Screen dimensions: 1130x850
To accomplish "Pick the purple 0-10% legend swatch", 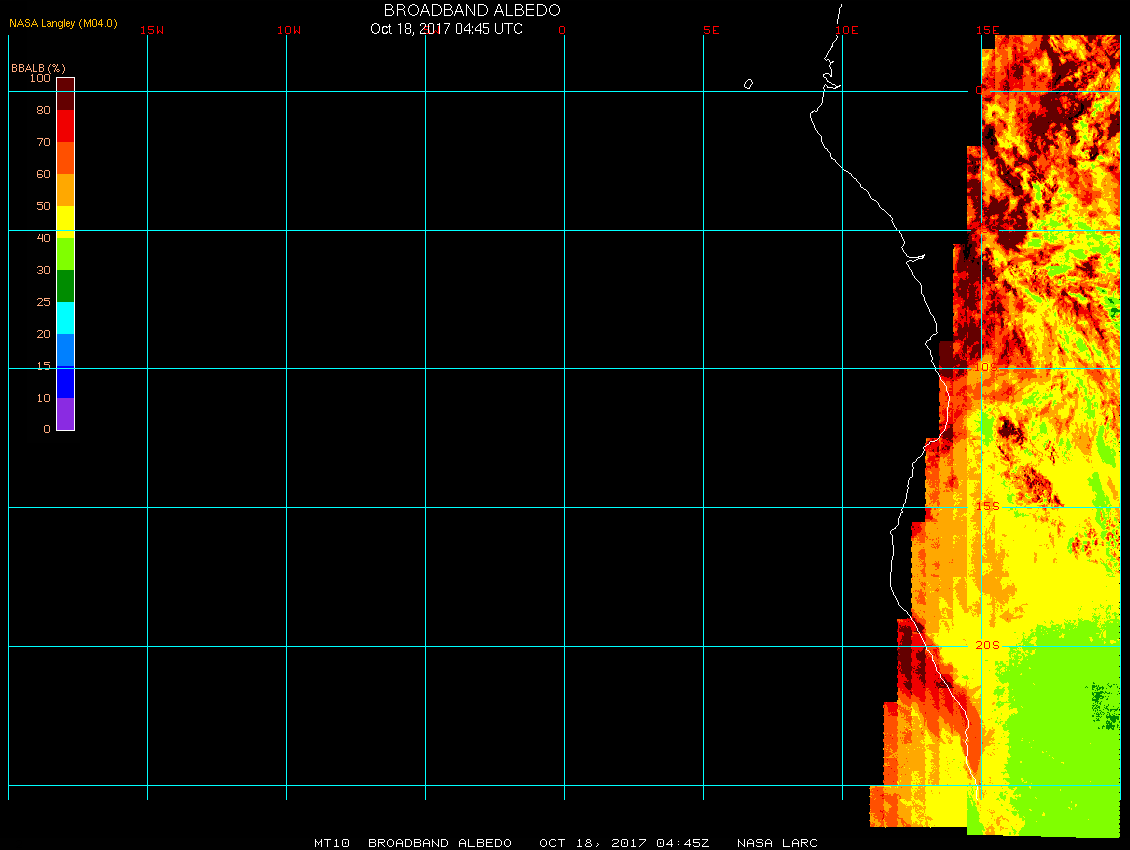I will point(65,414).
